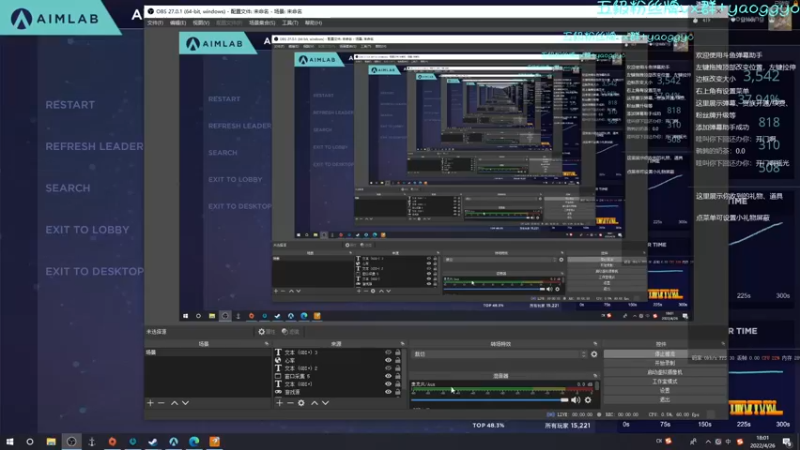Select the 场景 item in the scenes list
The width and height of the screenshot is (800, 450).
[x=207, y=353]
